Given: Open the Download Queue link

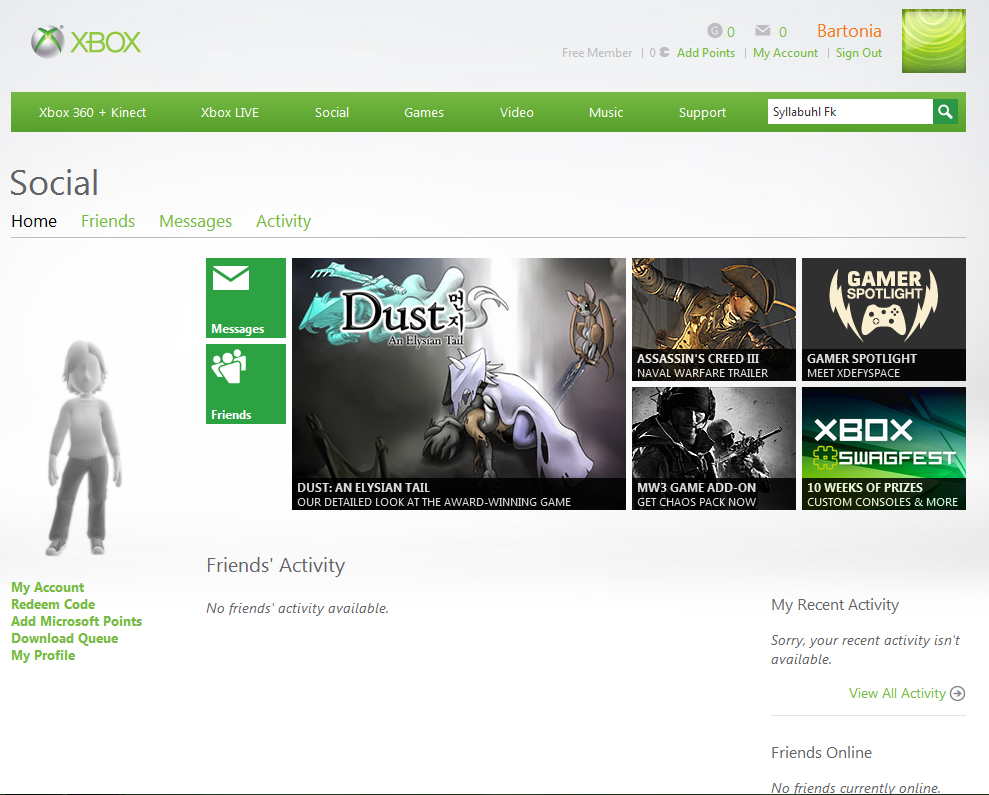Looking at the screenshot, I should pyautogui.click(x=64, y=639).
